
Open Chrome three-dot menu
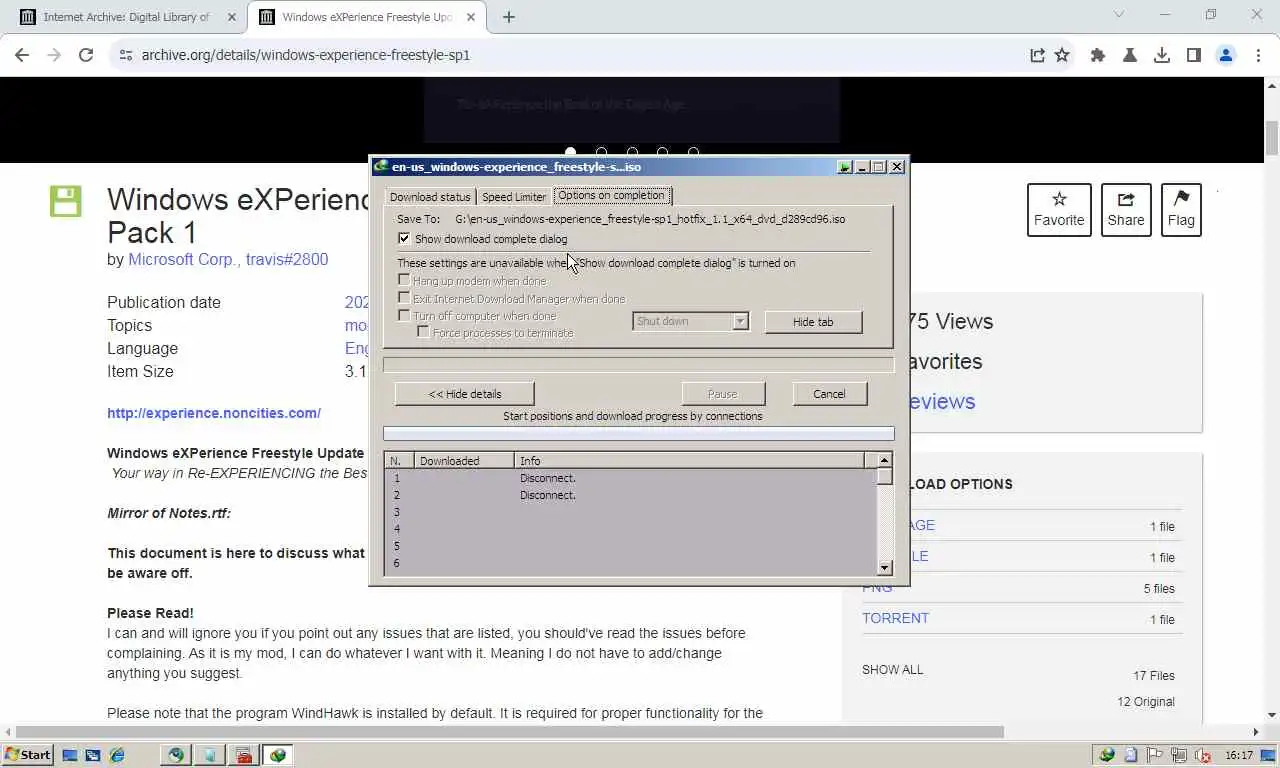1258,55
